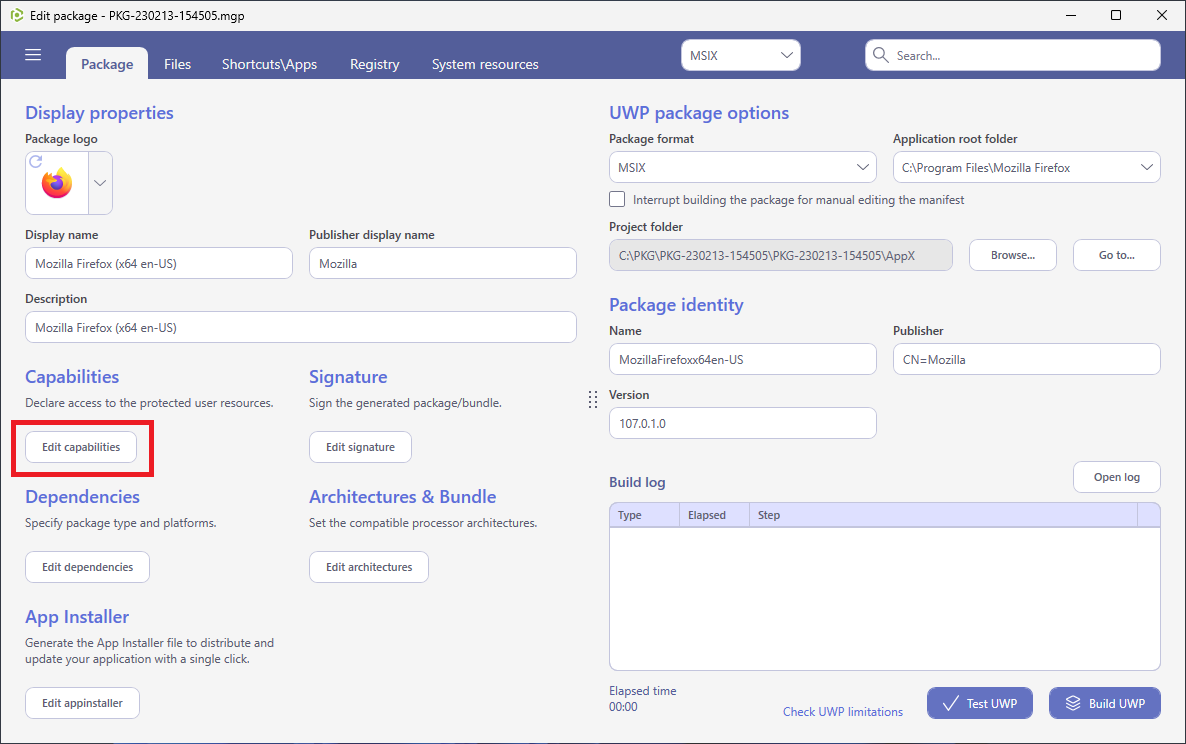Expand the package logo dropdown arrow
The height and width of the screenshot is (744, 1186).
(100, 183)
